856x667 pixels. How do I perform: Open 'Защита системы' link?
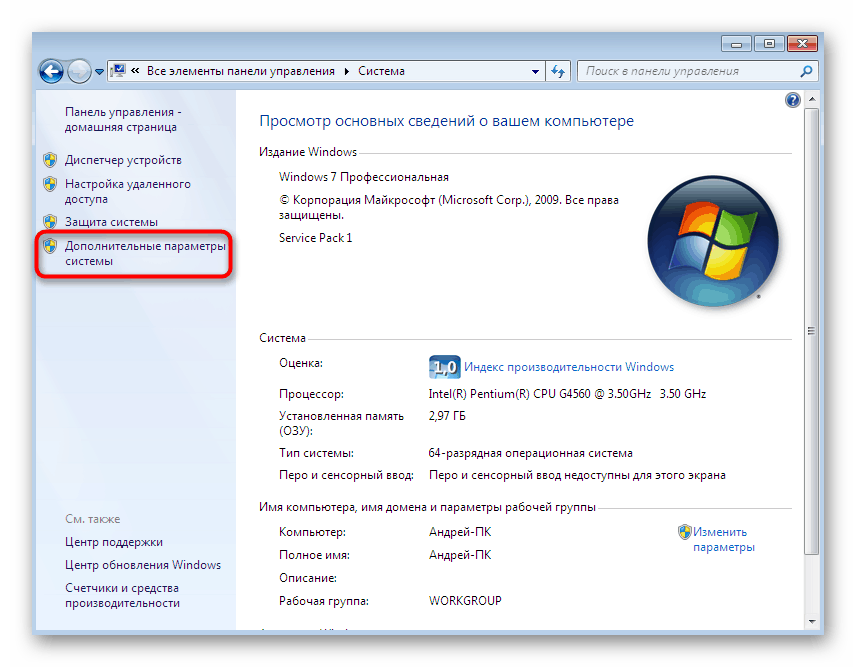(111, 222)
